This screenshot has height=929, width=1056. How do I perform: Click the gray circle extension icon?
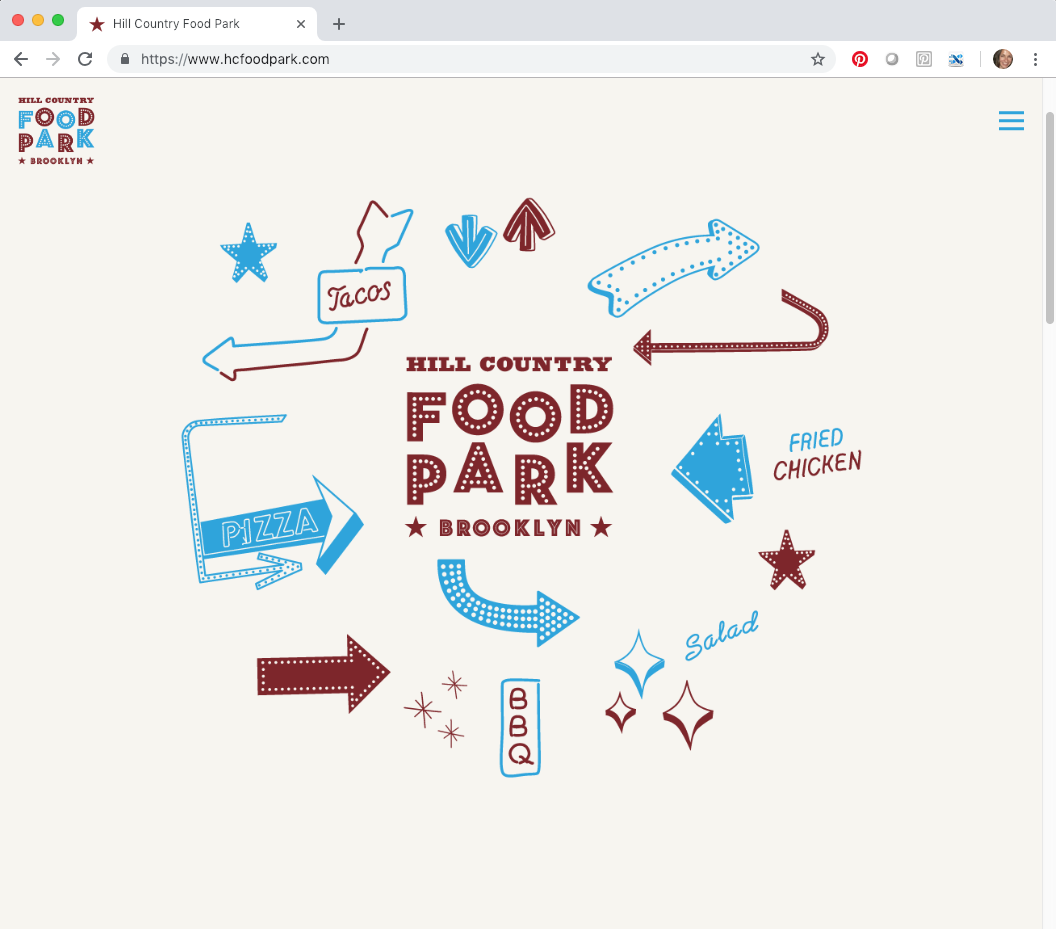pos(892,59)
